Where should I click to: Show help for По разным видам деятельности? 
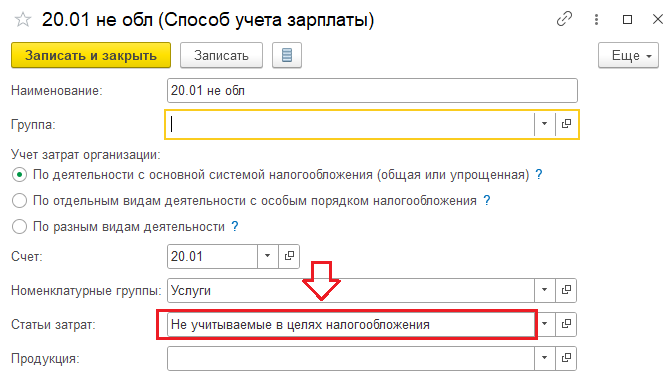[235, 226]
